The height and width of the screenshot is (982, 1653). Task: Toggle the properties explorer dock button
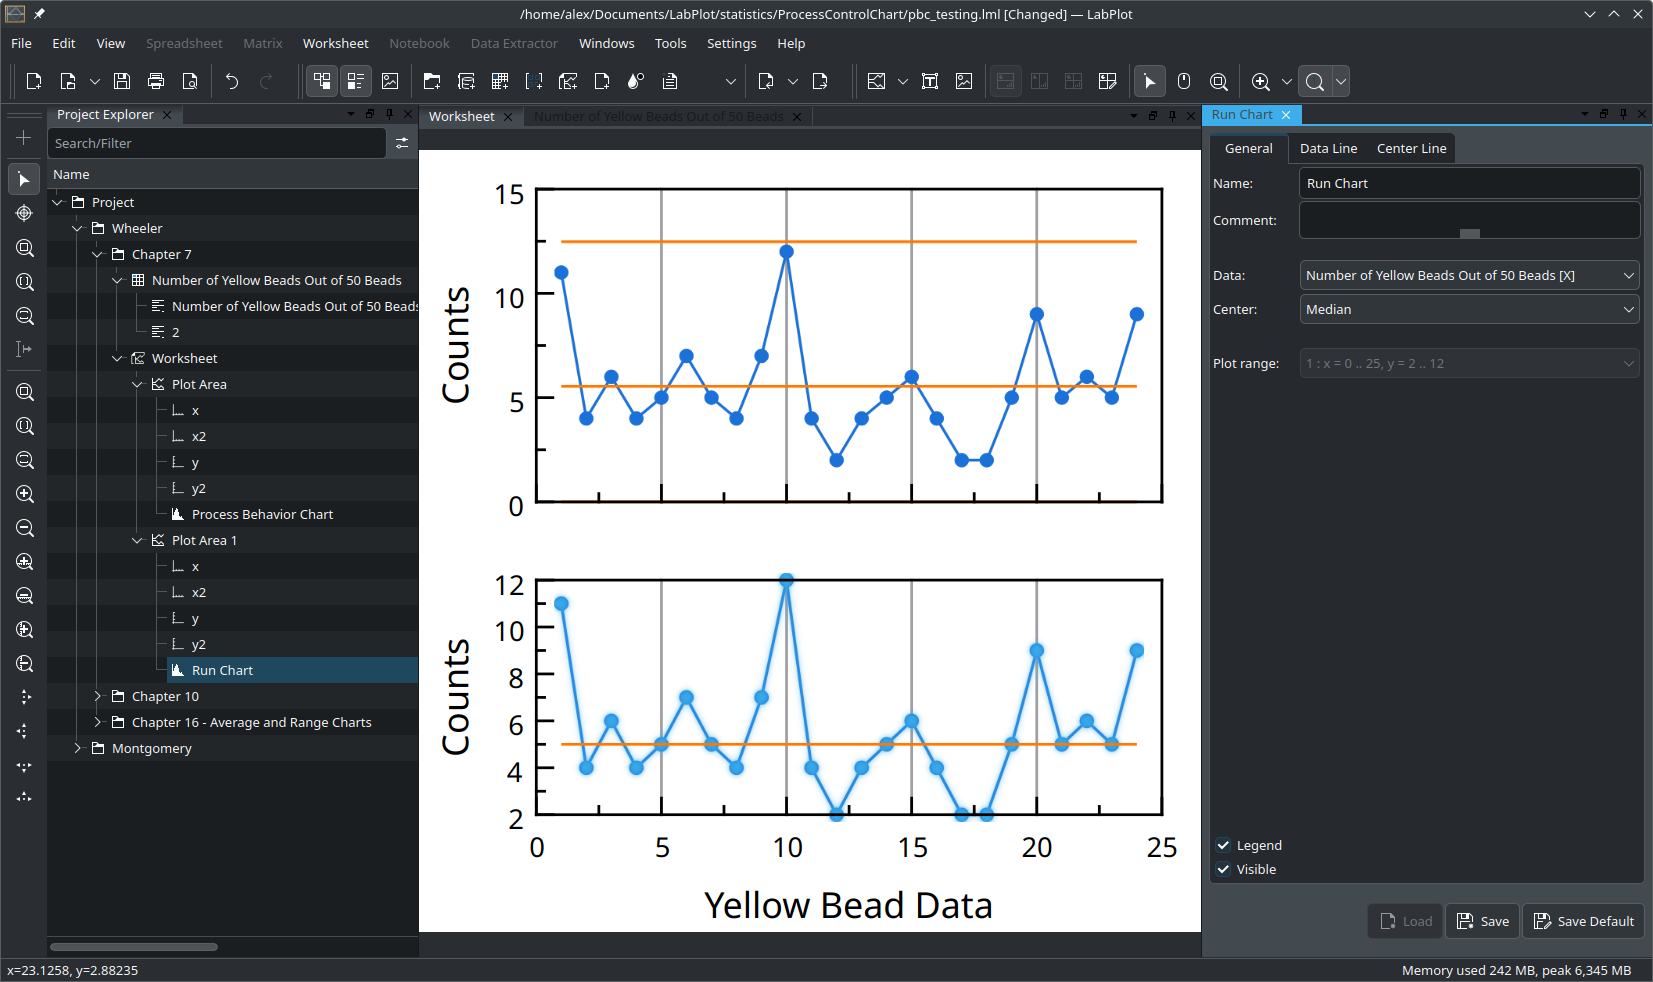(356, 82)
